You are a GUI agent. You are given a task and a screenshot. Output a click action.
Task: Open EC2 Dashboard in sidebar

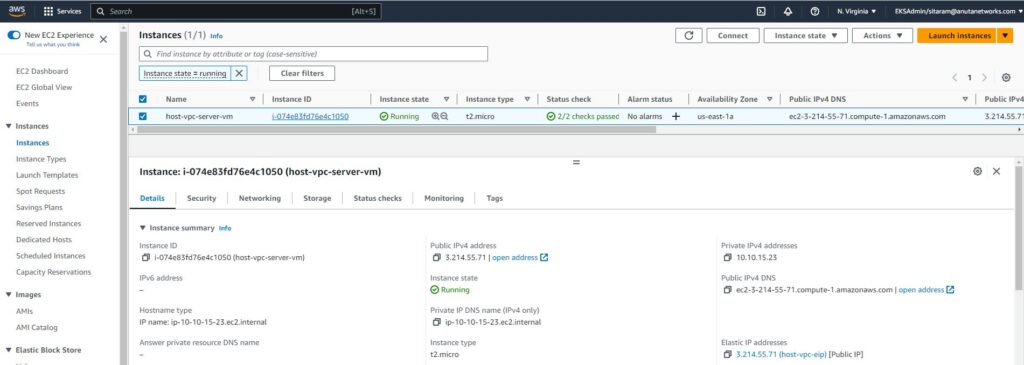42,71
